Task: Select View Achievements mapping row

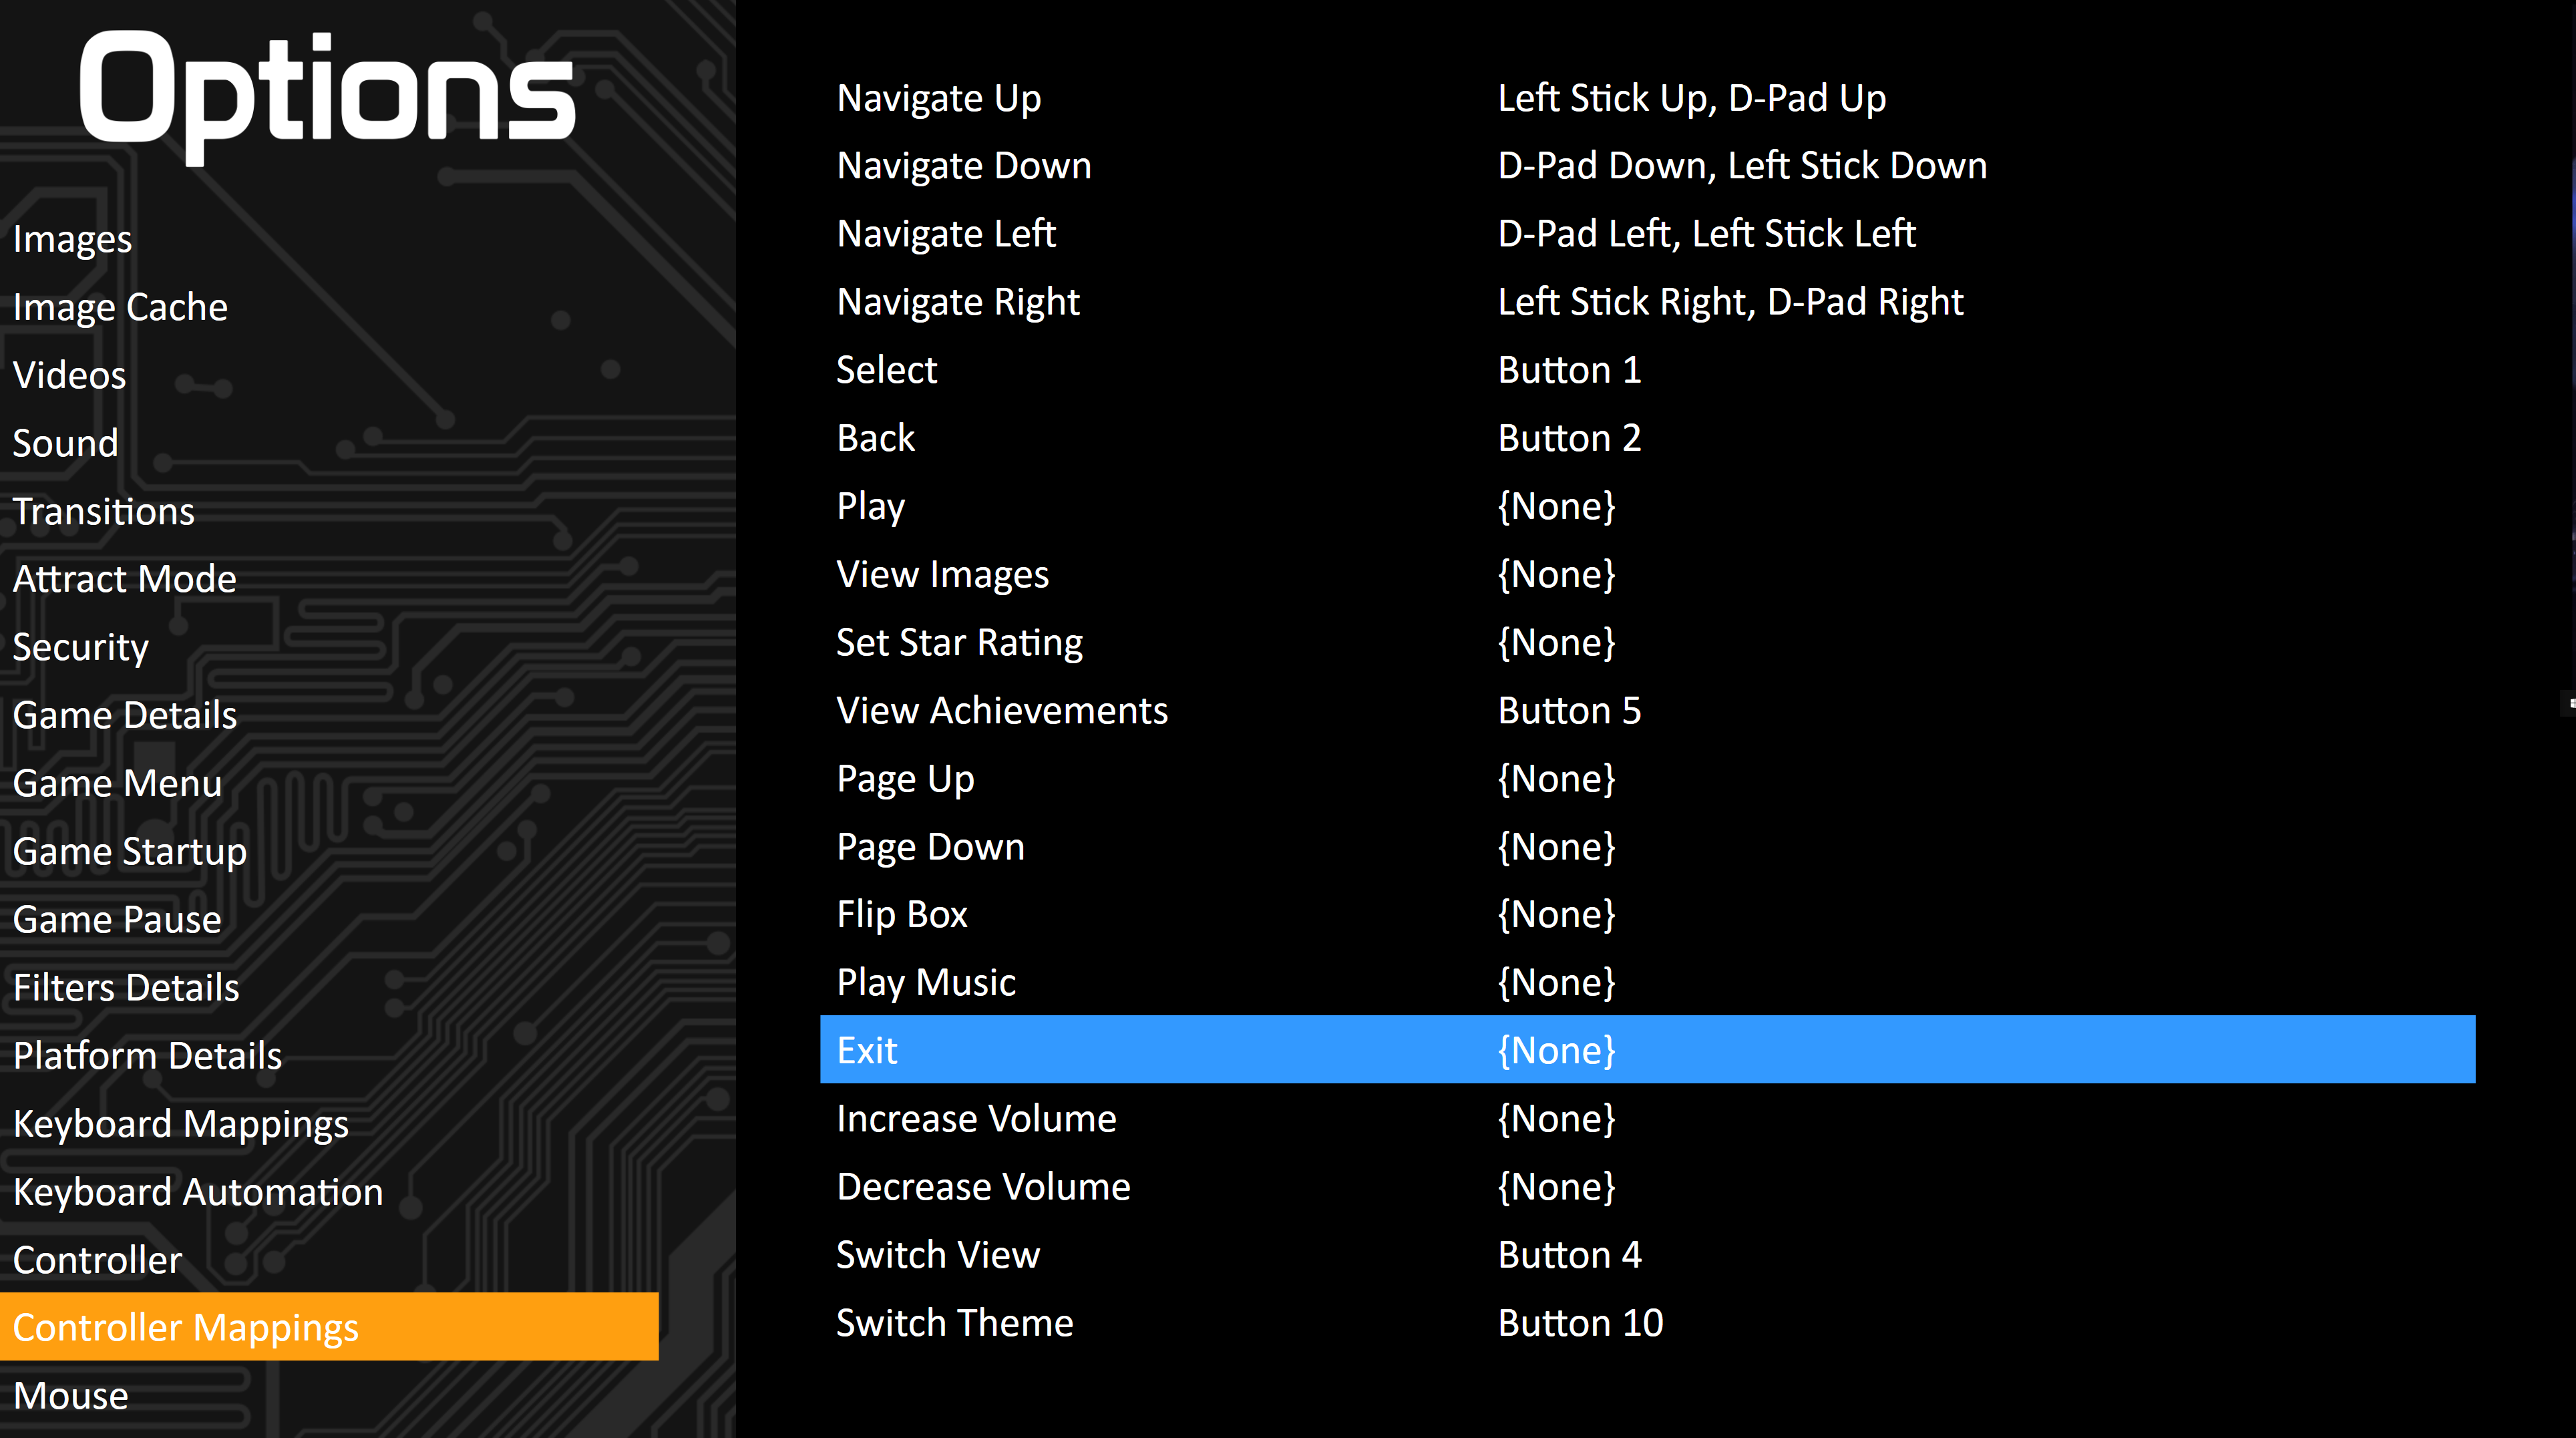Action: pyautogui.click(x=1648, y=710)
